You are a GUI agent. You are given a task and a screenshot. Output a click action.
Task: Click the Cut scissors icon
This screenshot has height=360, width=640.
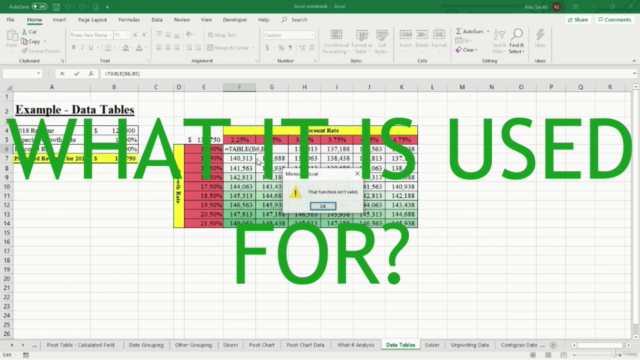pos(24,32)
